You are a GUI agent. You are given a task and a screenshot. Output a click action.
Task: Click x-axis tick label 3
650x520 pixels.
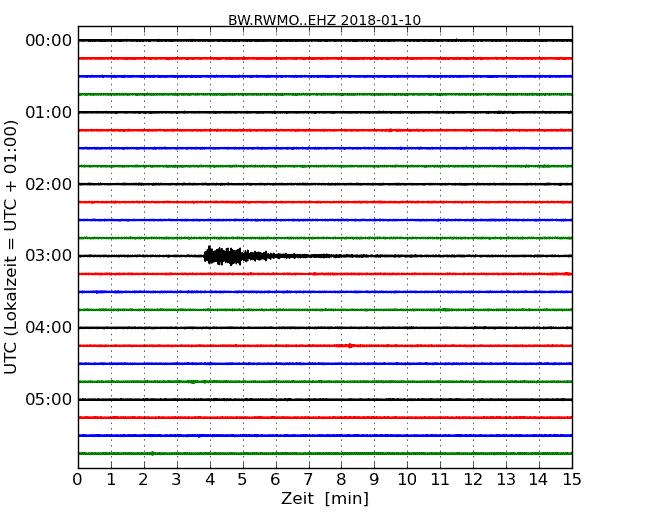click(x=177, y=480)
